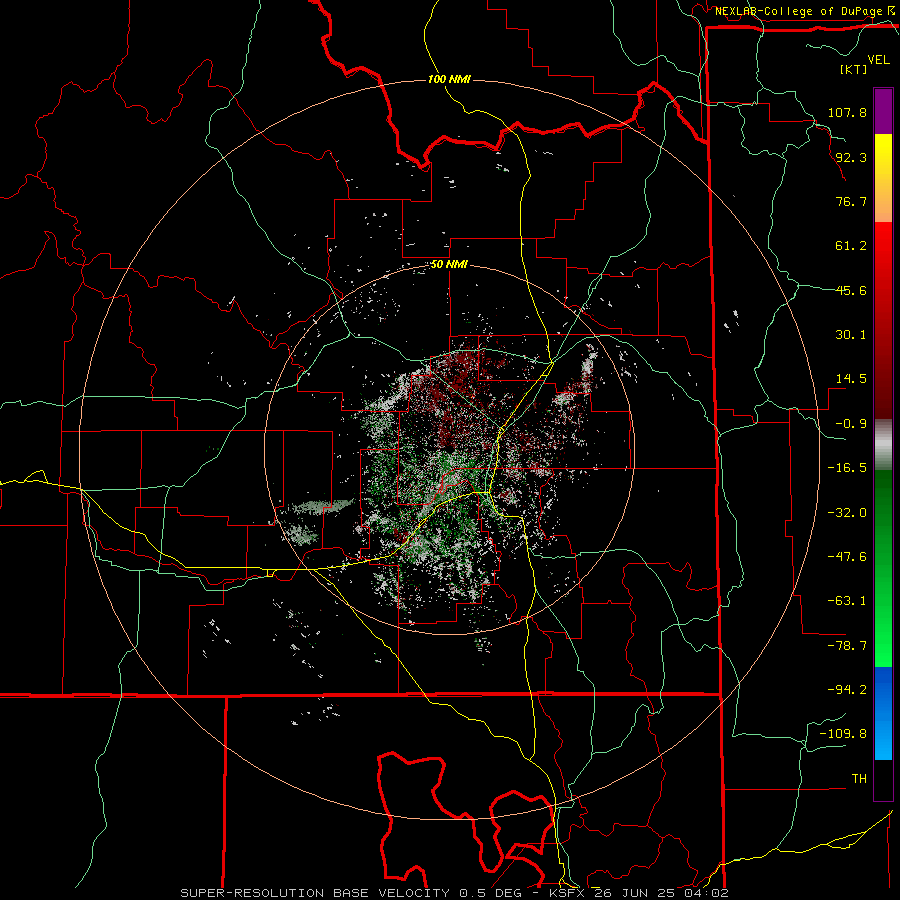This screenshot has height=900, width=900.
Task: Select the 76.7 legend value
Action: pyautogui.click(x=851, y=201)
